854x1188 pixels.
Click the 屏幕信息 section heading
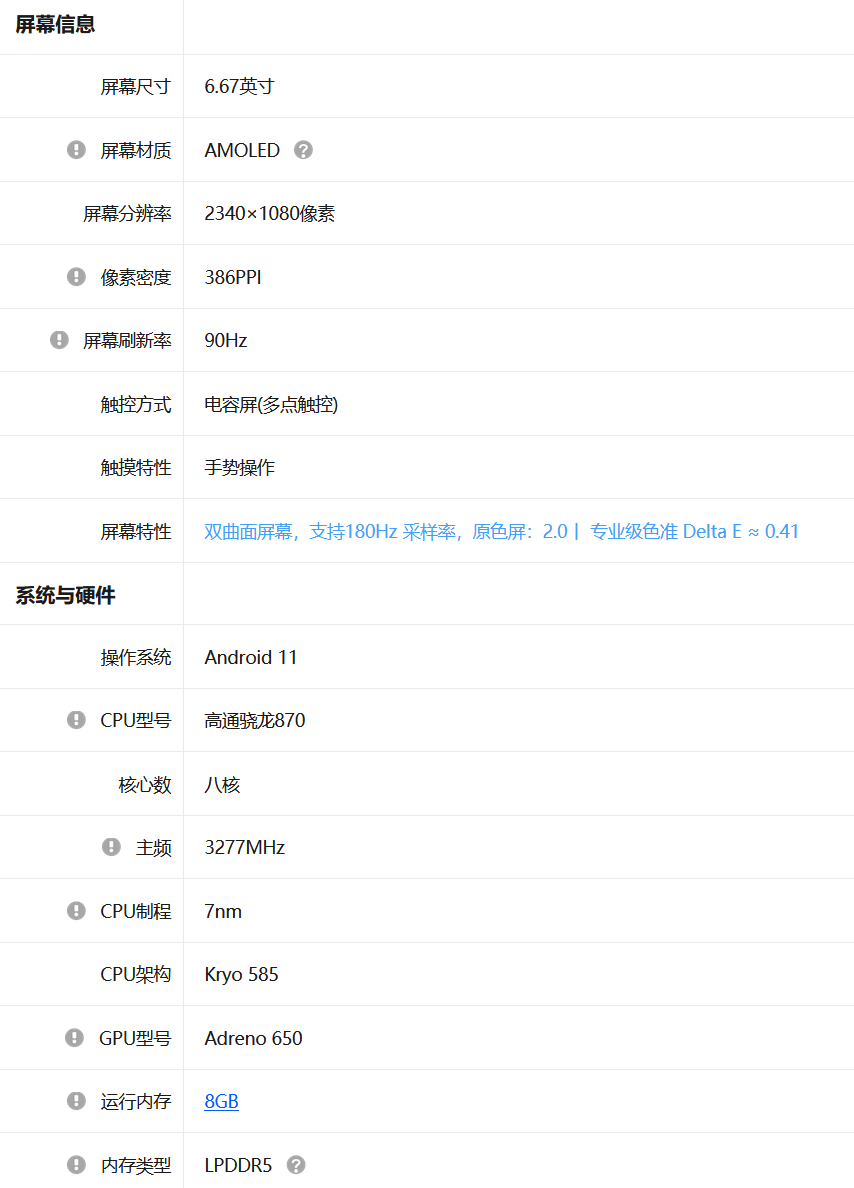coord(55,25)
